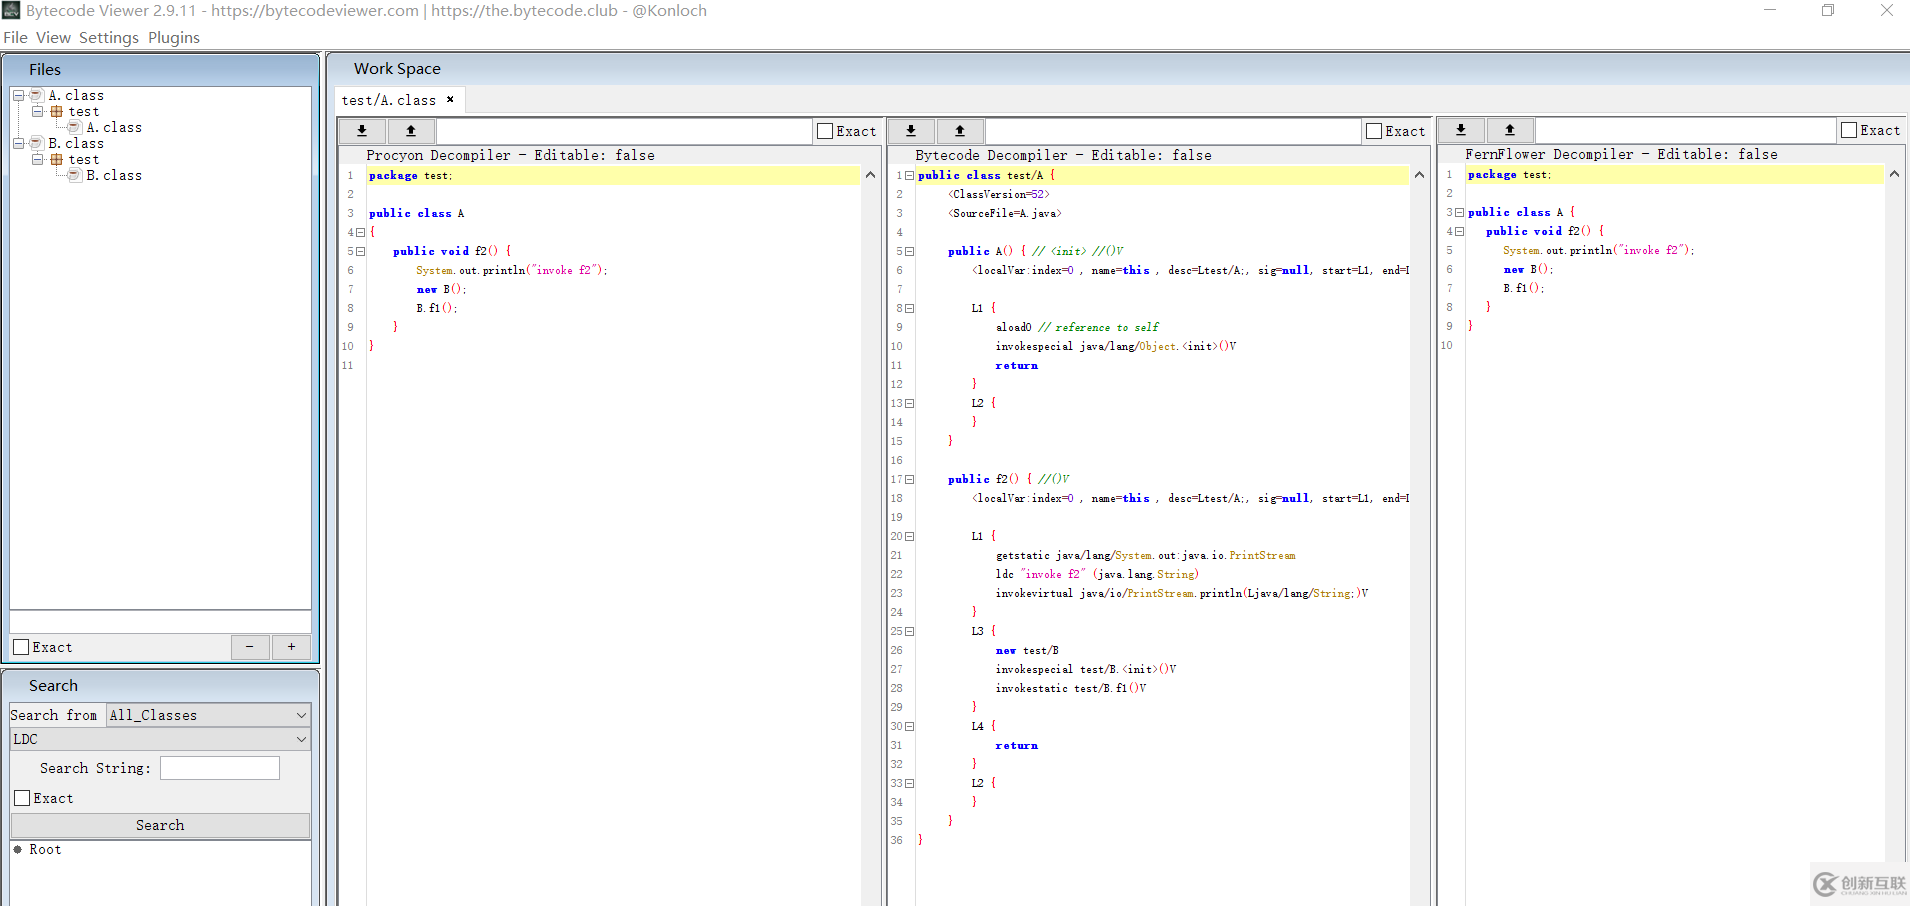
Task: Select B.class leaf in file tree
Action: click(x=113, y=175)
